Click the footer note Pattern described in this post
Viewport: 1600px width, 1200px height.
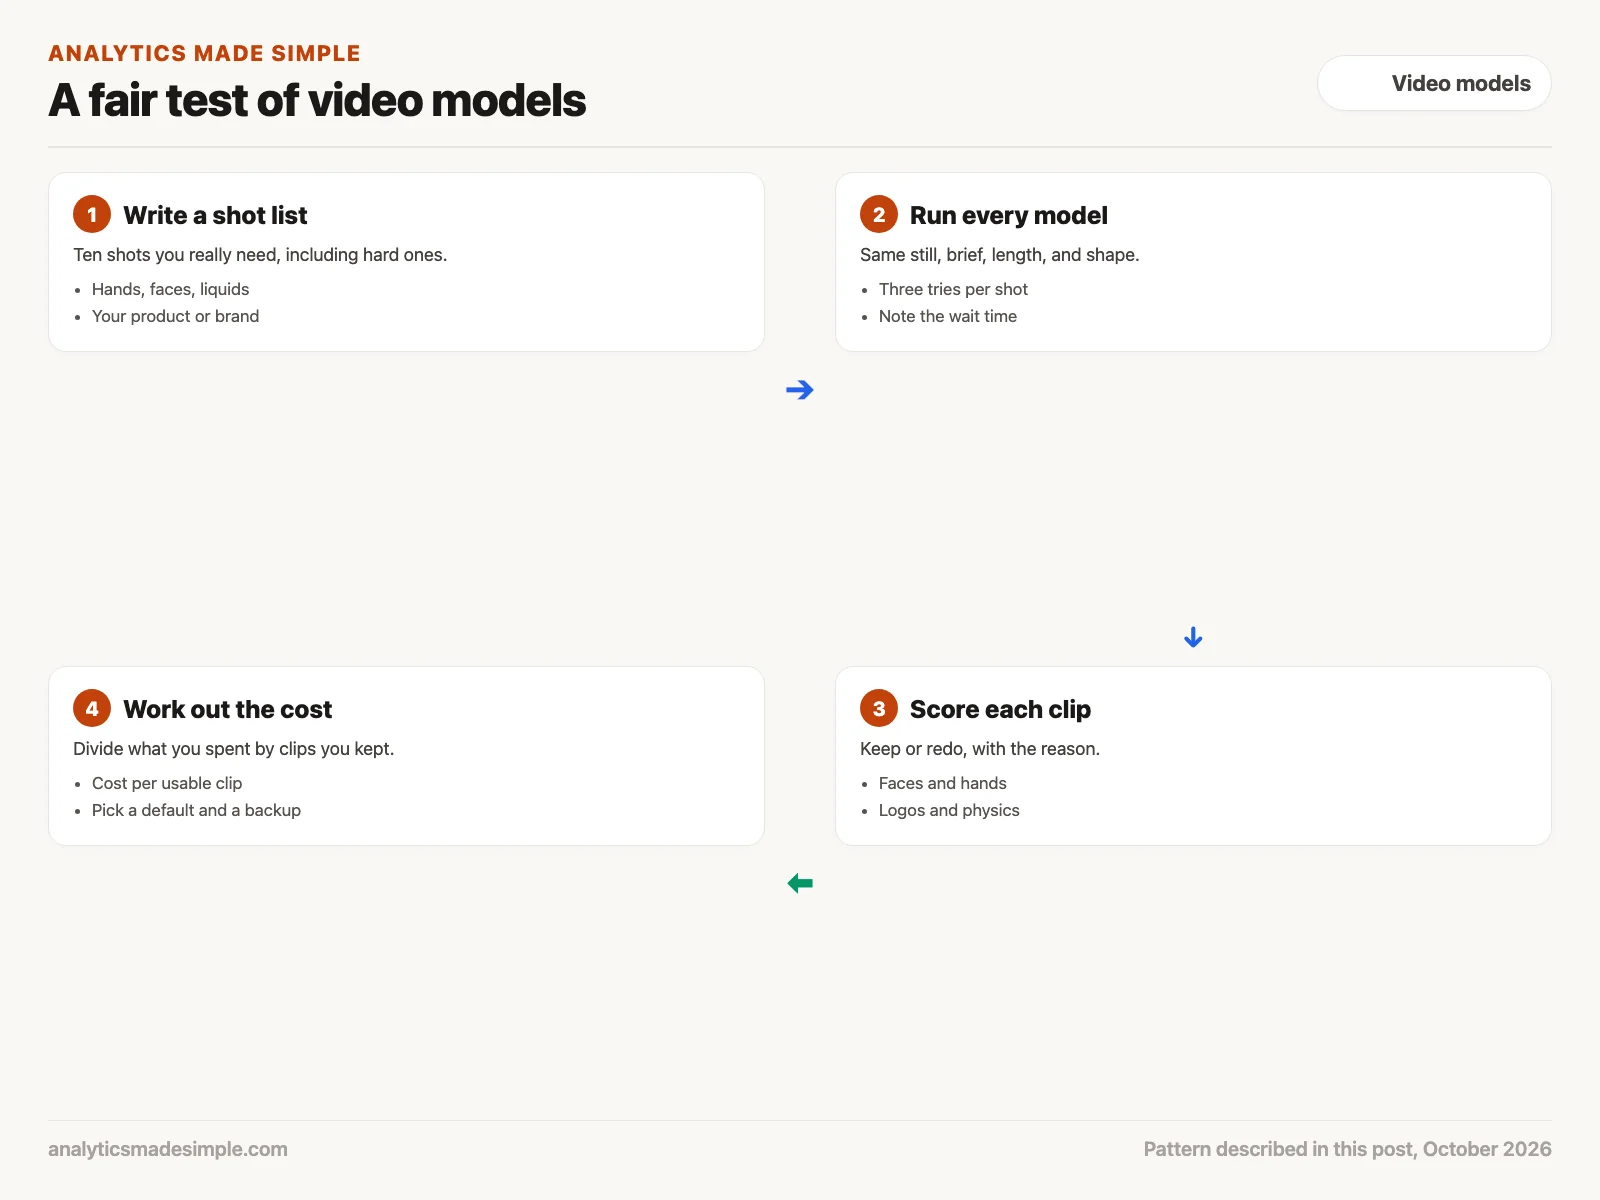point(1348,1149)
